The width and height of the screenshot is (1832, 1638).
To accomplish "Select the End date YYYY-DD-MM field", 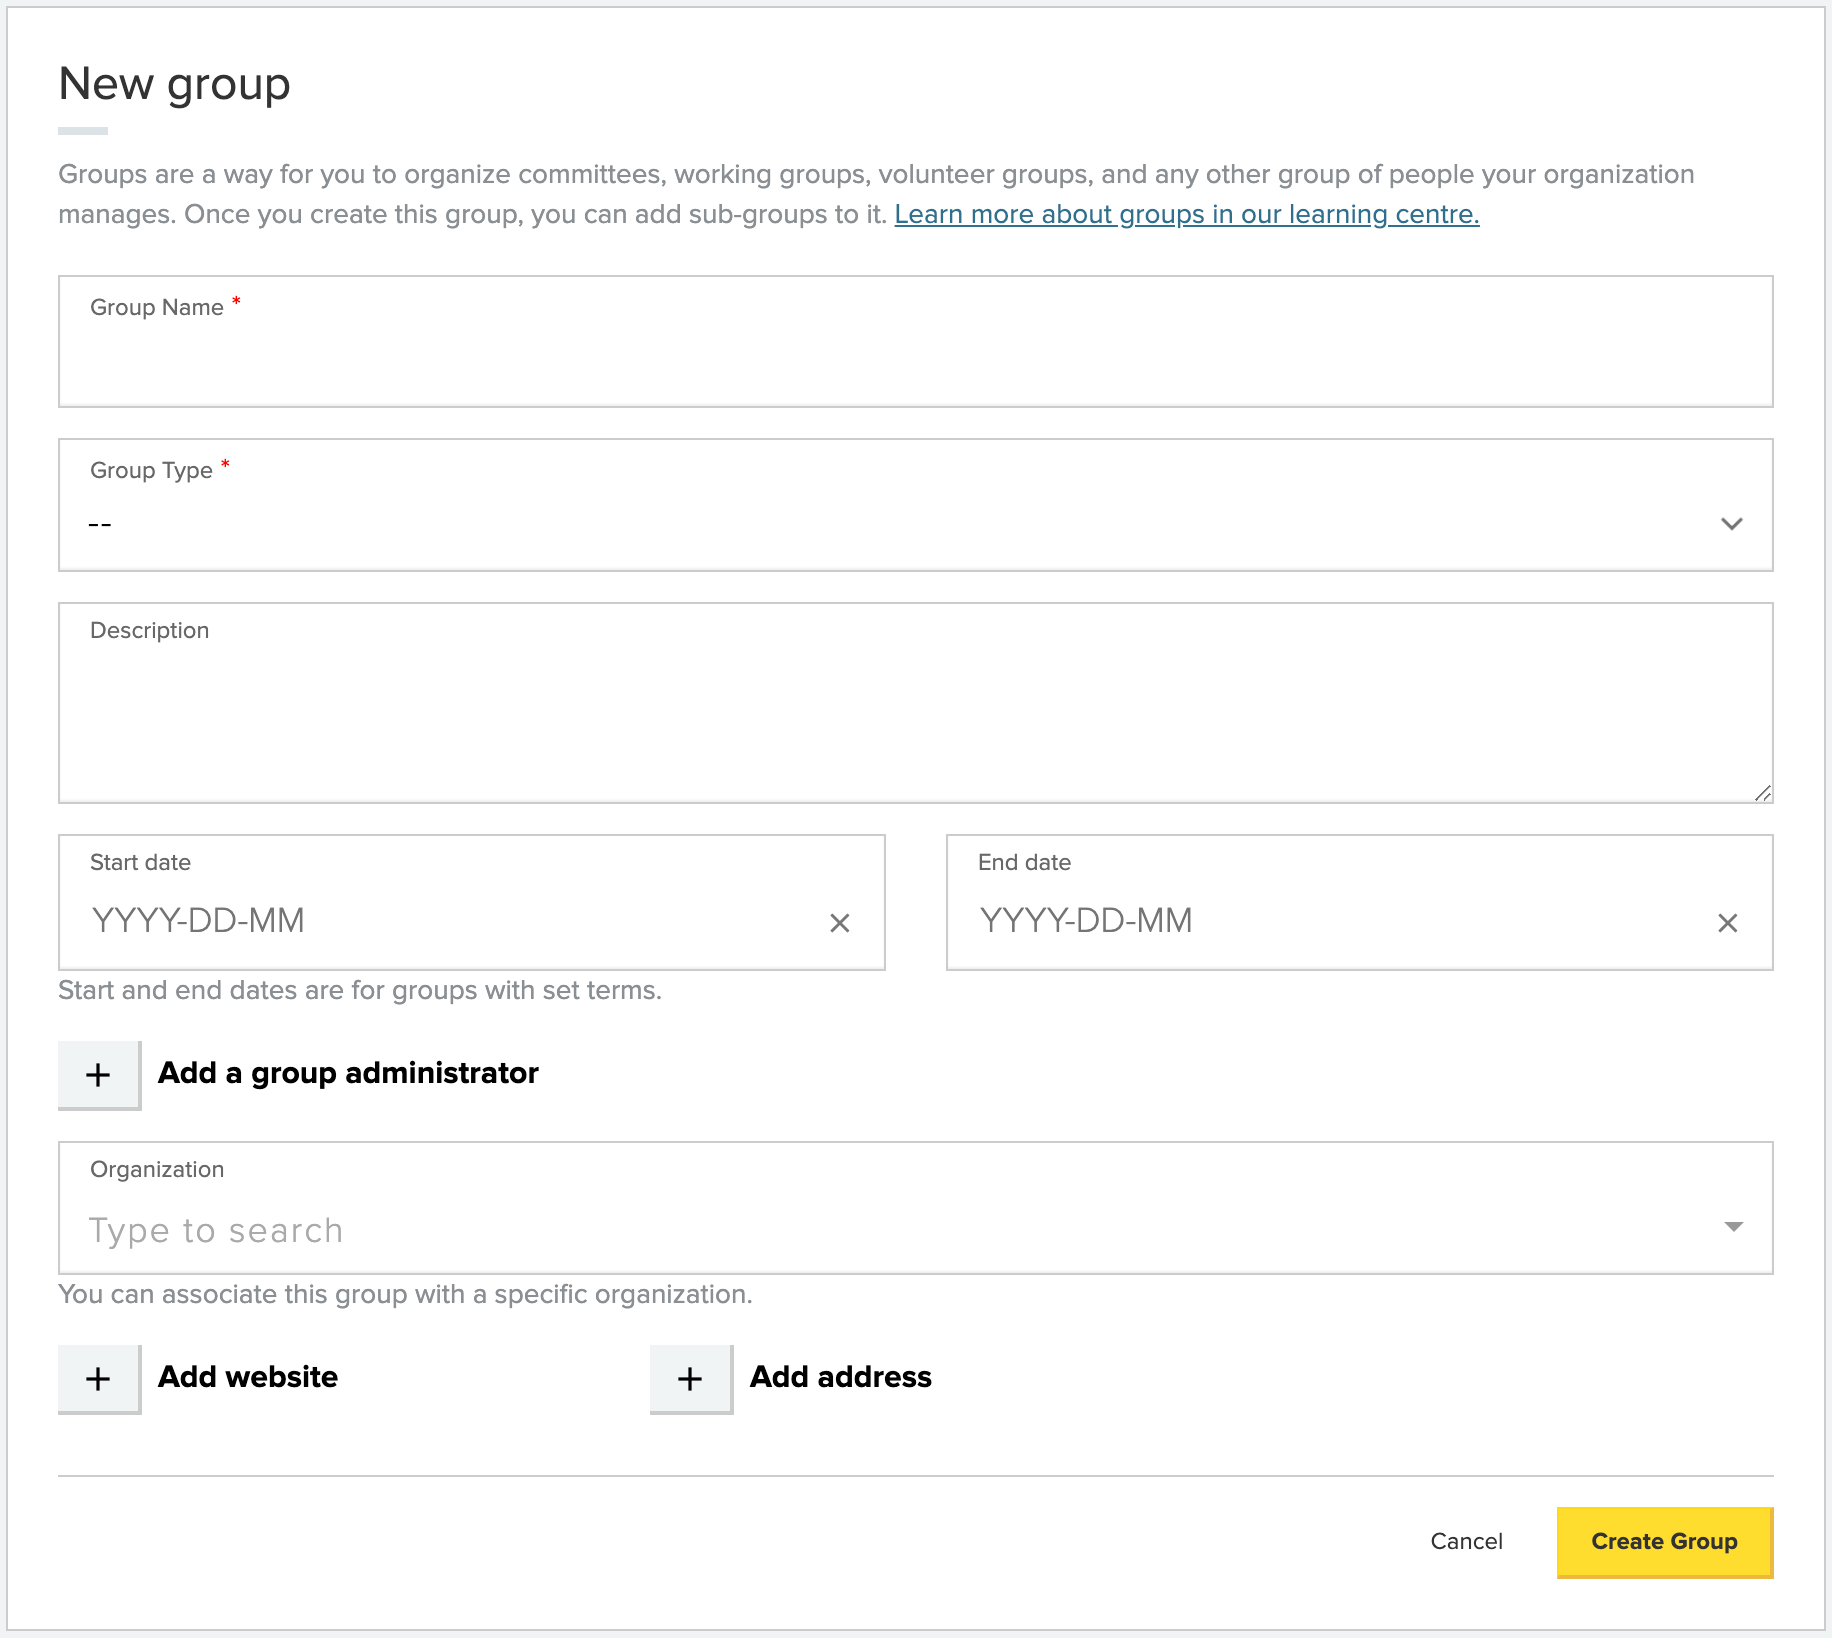I will pos(1200,921).
